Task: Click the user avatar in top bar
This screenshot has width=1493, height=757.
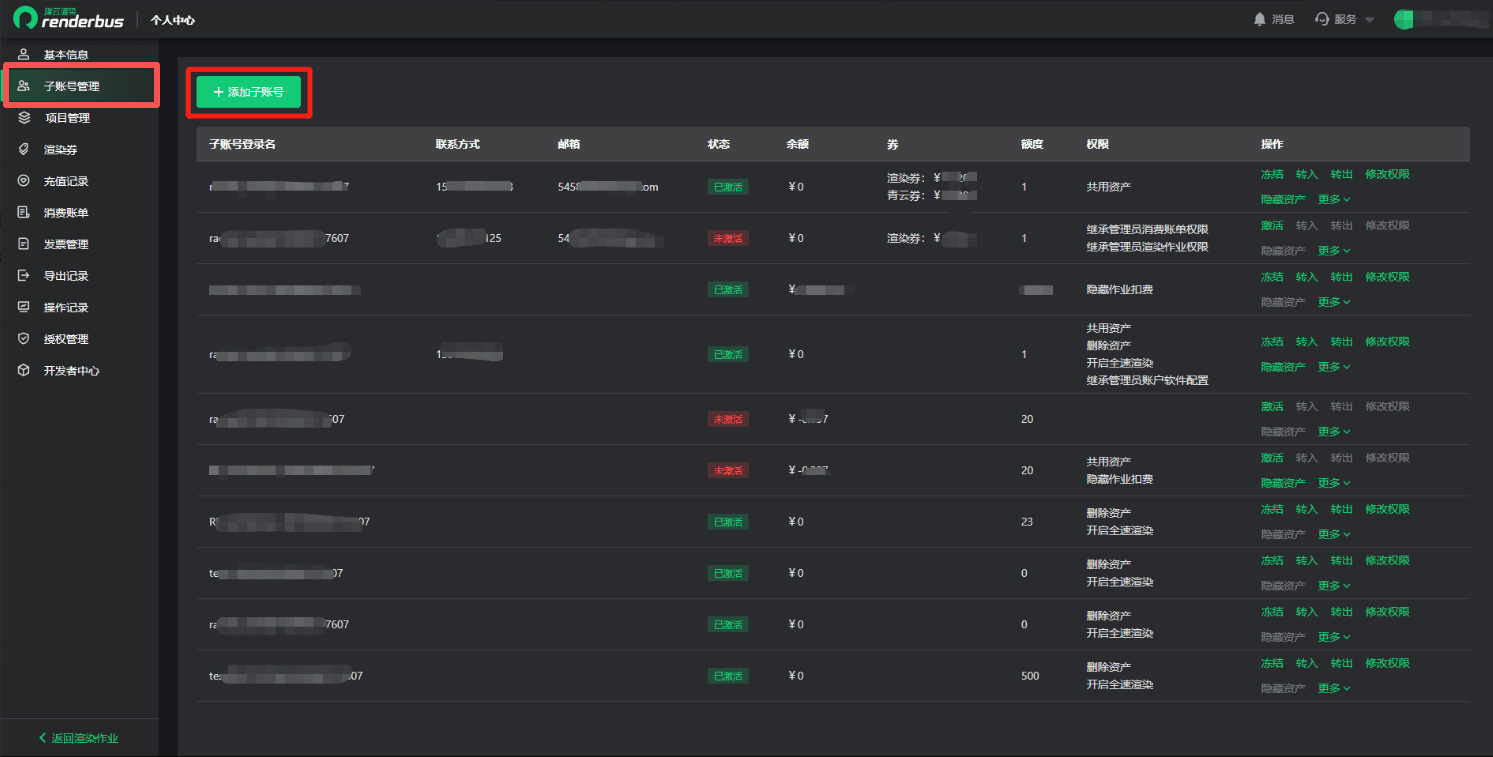Action: [1404, 19]
